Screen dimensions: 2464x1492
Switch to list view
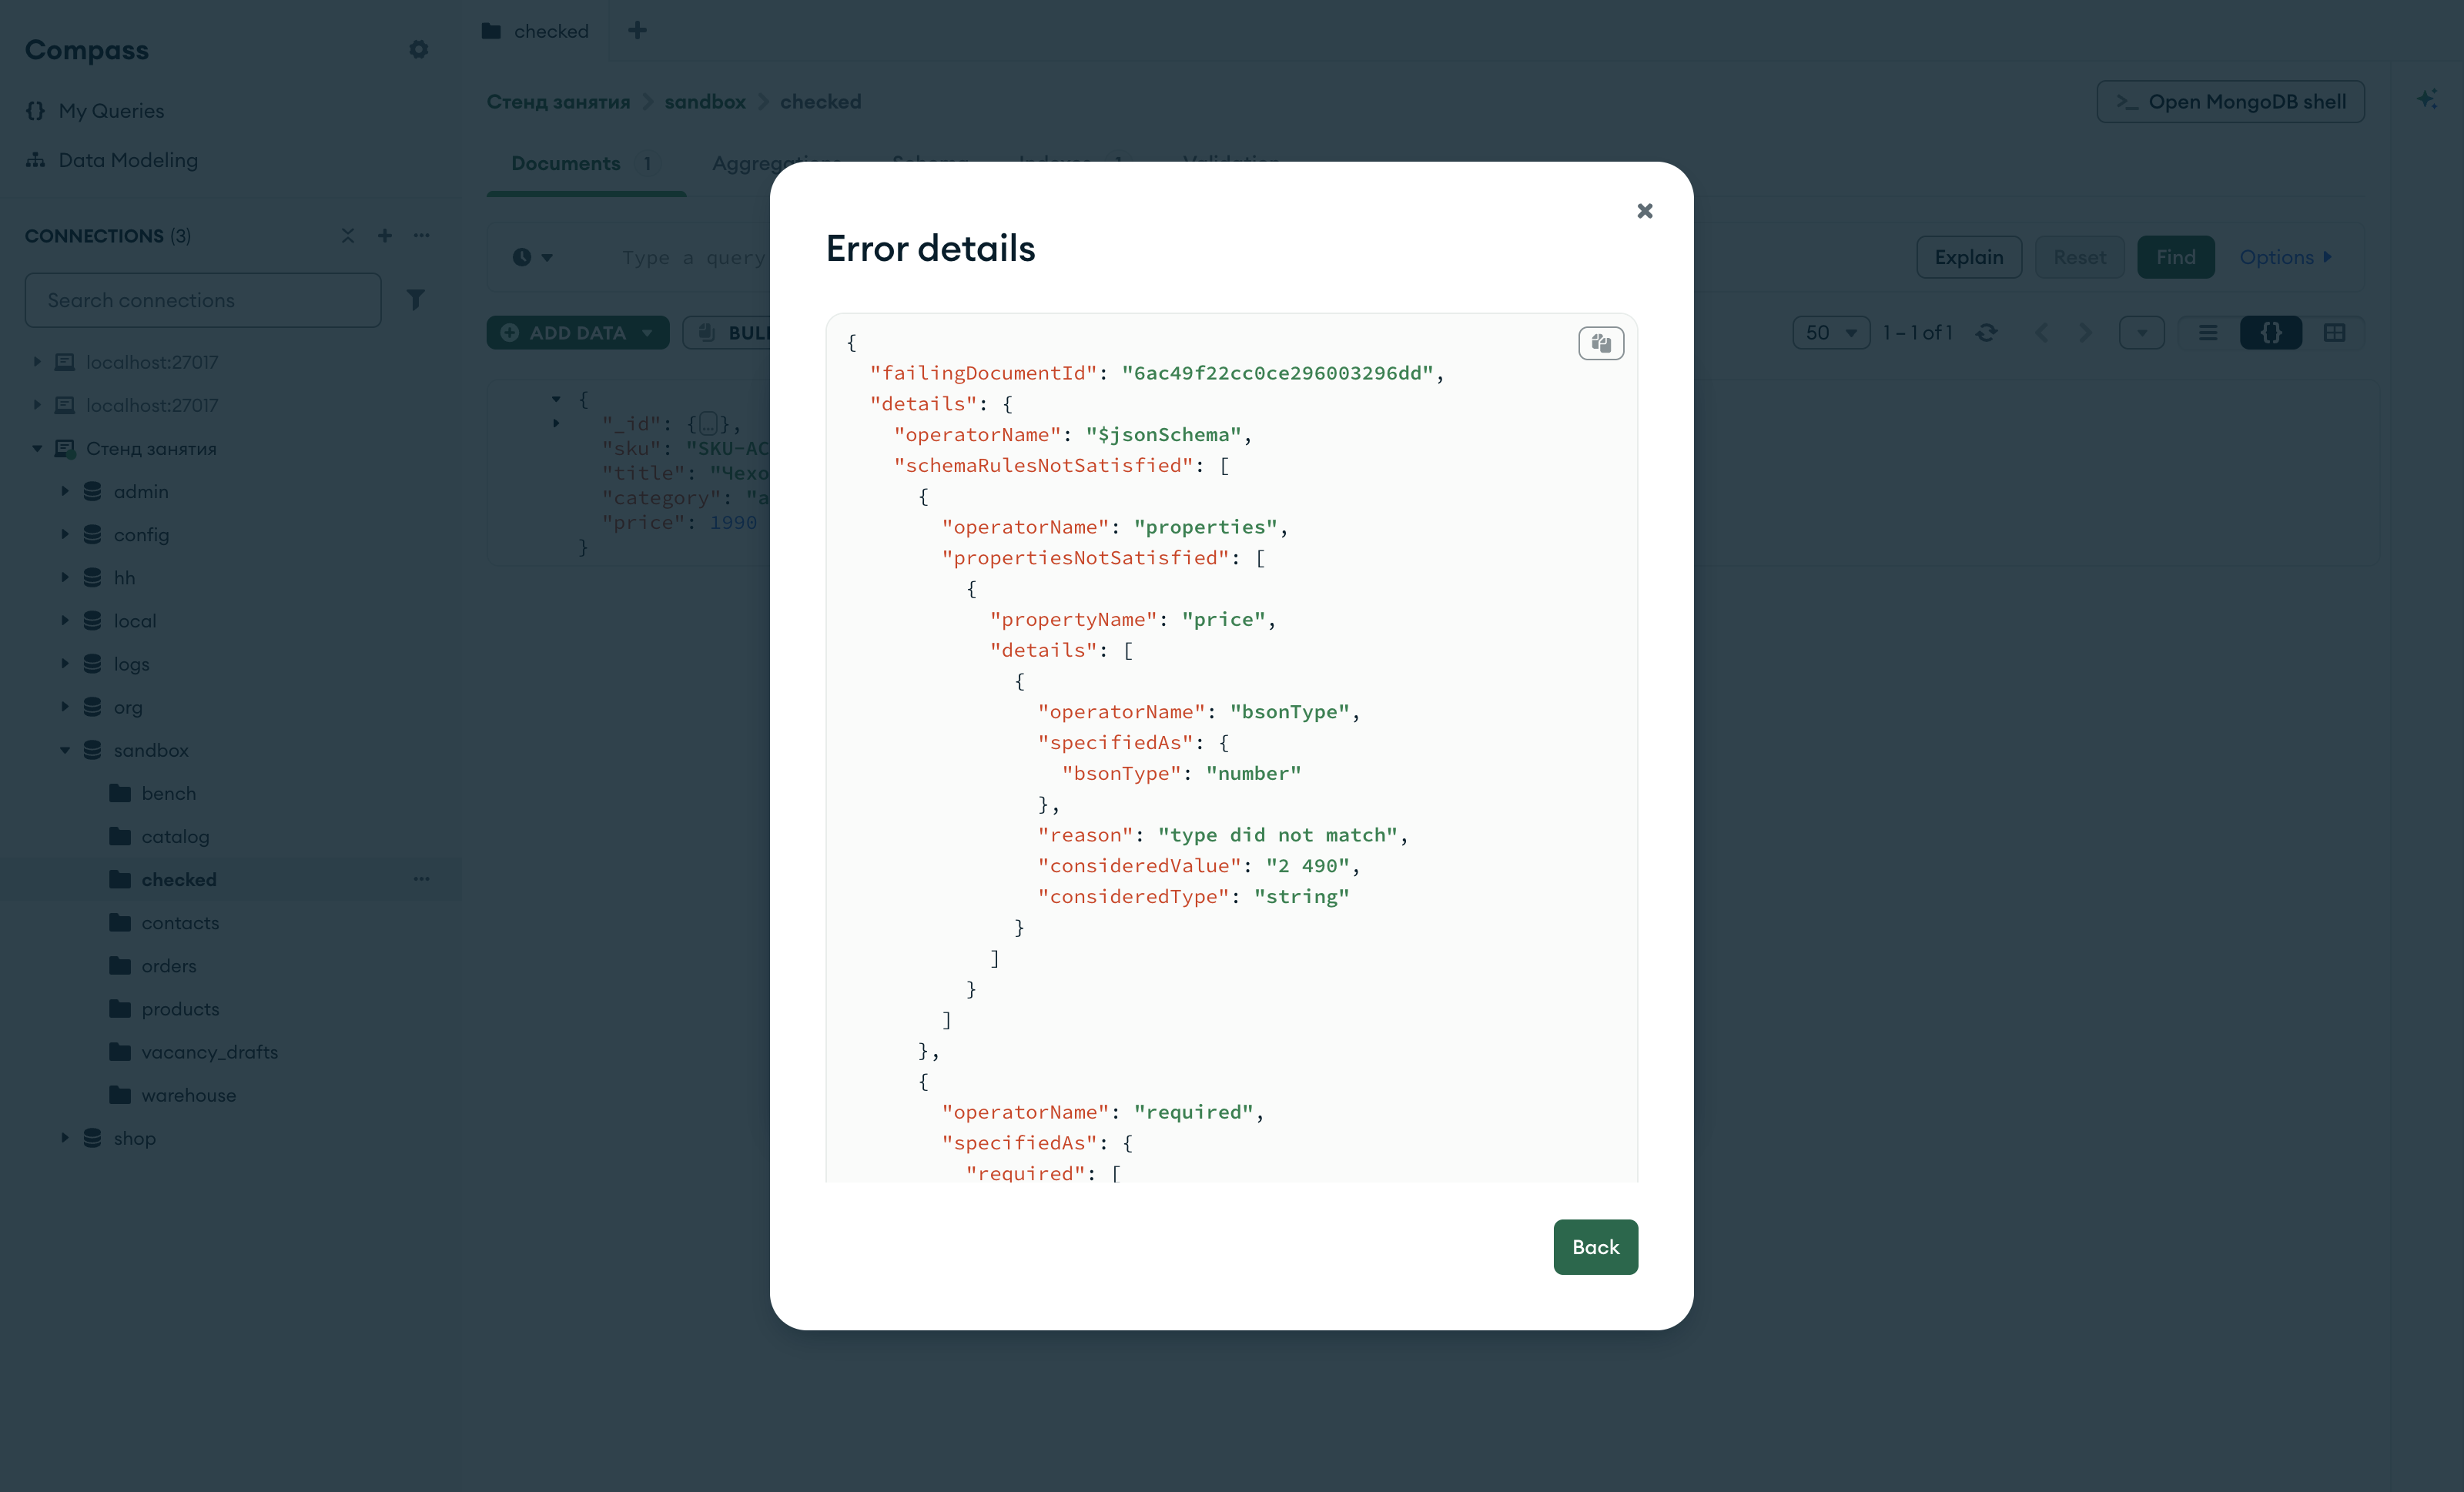click(2208, 333)
